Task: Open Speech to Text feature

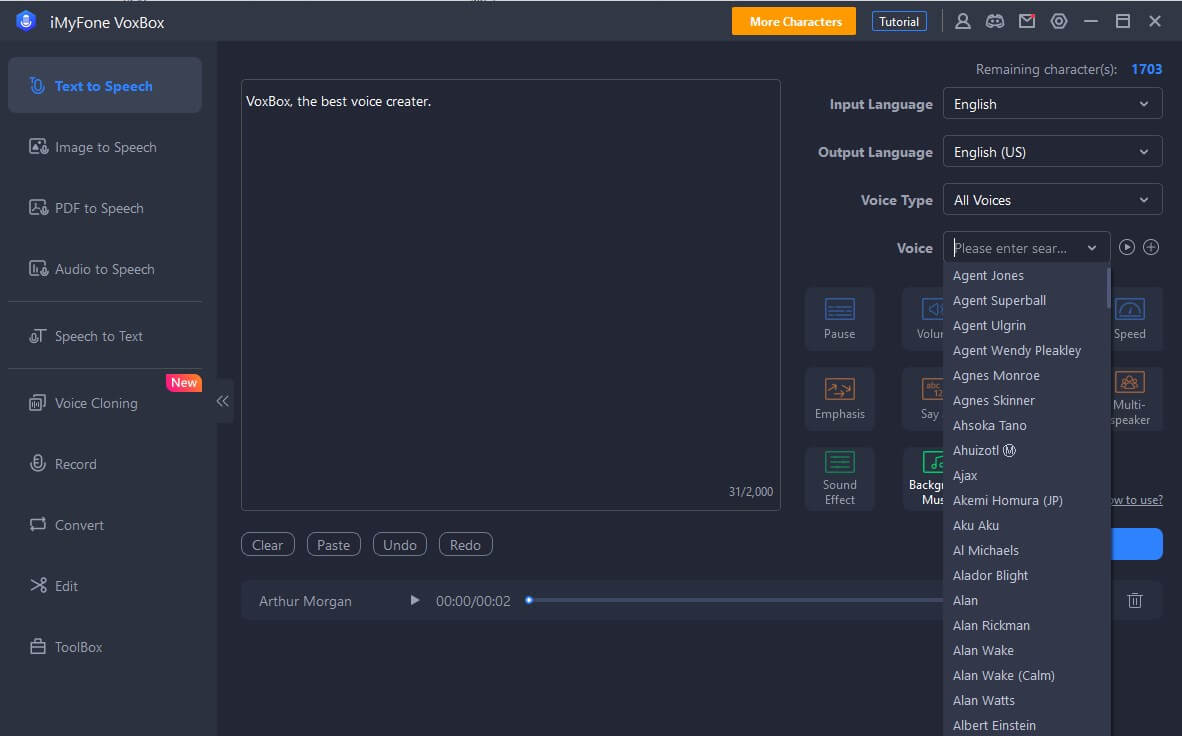Action: point(105,336)
